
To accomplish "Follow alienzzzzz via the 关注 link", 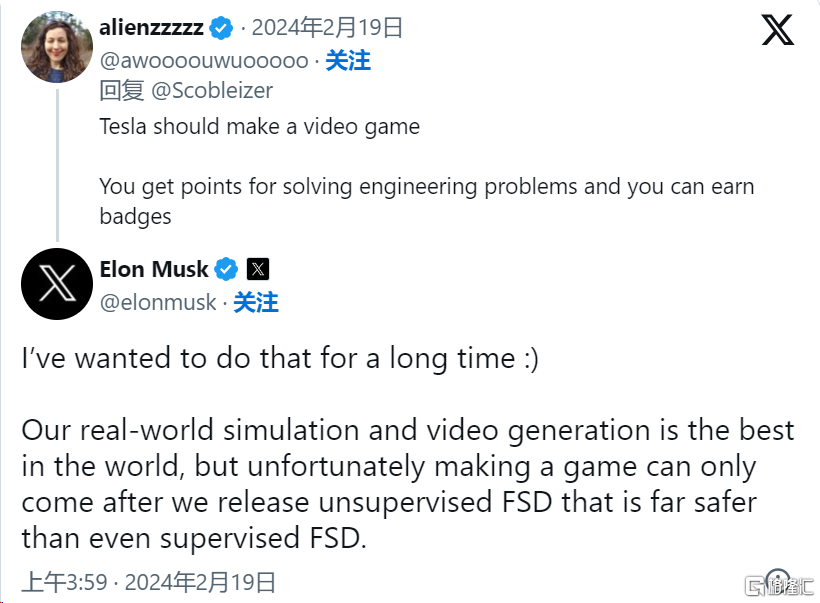I will 348,61.
